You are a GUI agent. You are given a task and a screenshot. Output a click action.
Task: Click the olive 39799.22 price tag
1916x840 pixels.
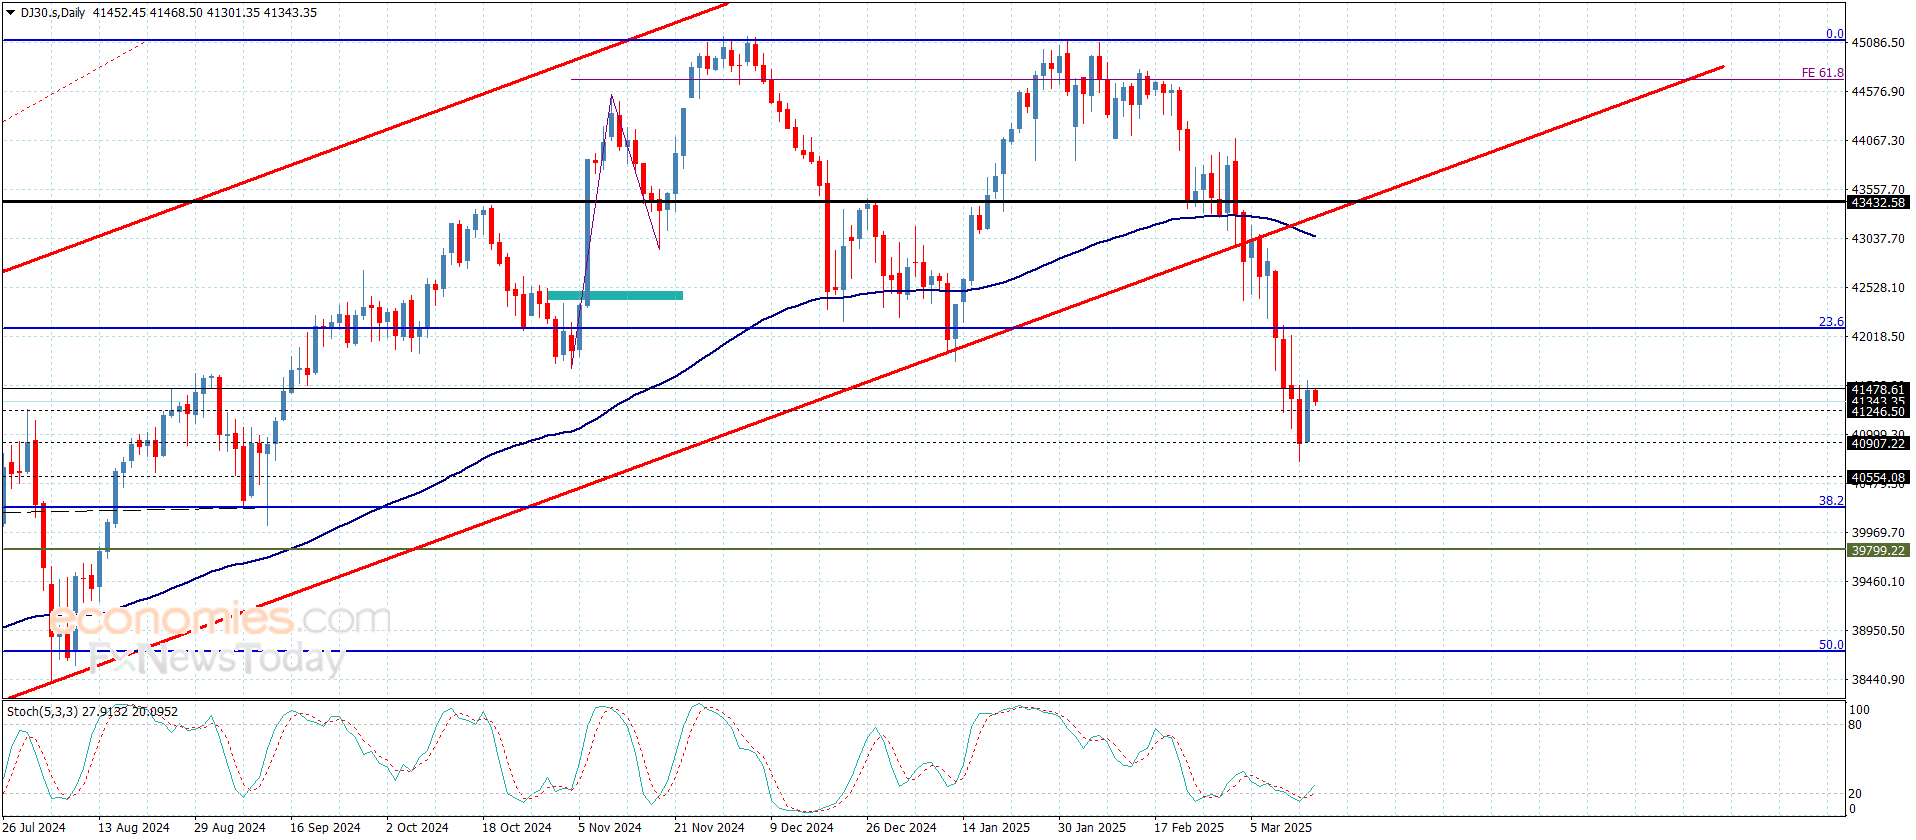pos(1878,550)
